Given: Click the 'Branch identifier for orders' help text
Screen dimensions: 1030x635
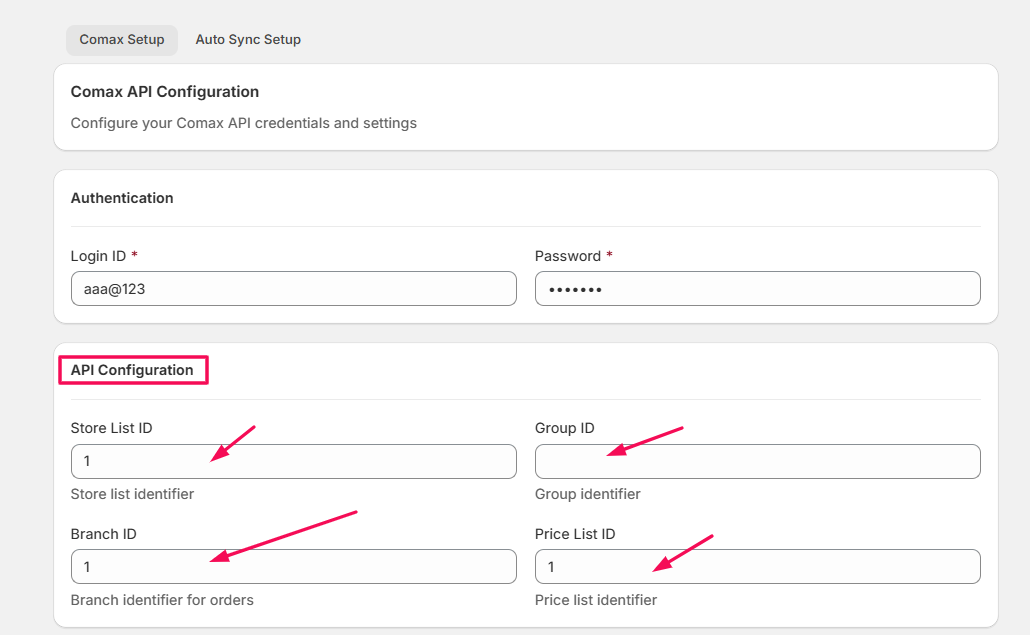Looking at the screenshot, I should 162,600.
